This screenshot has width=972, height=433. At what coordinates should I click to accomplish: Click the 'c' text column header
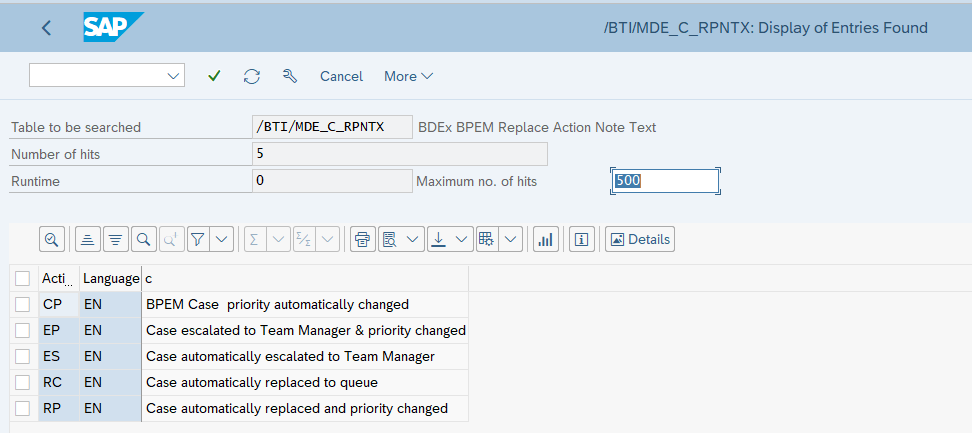coord(305,279)
